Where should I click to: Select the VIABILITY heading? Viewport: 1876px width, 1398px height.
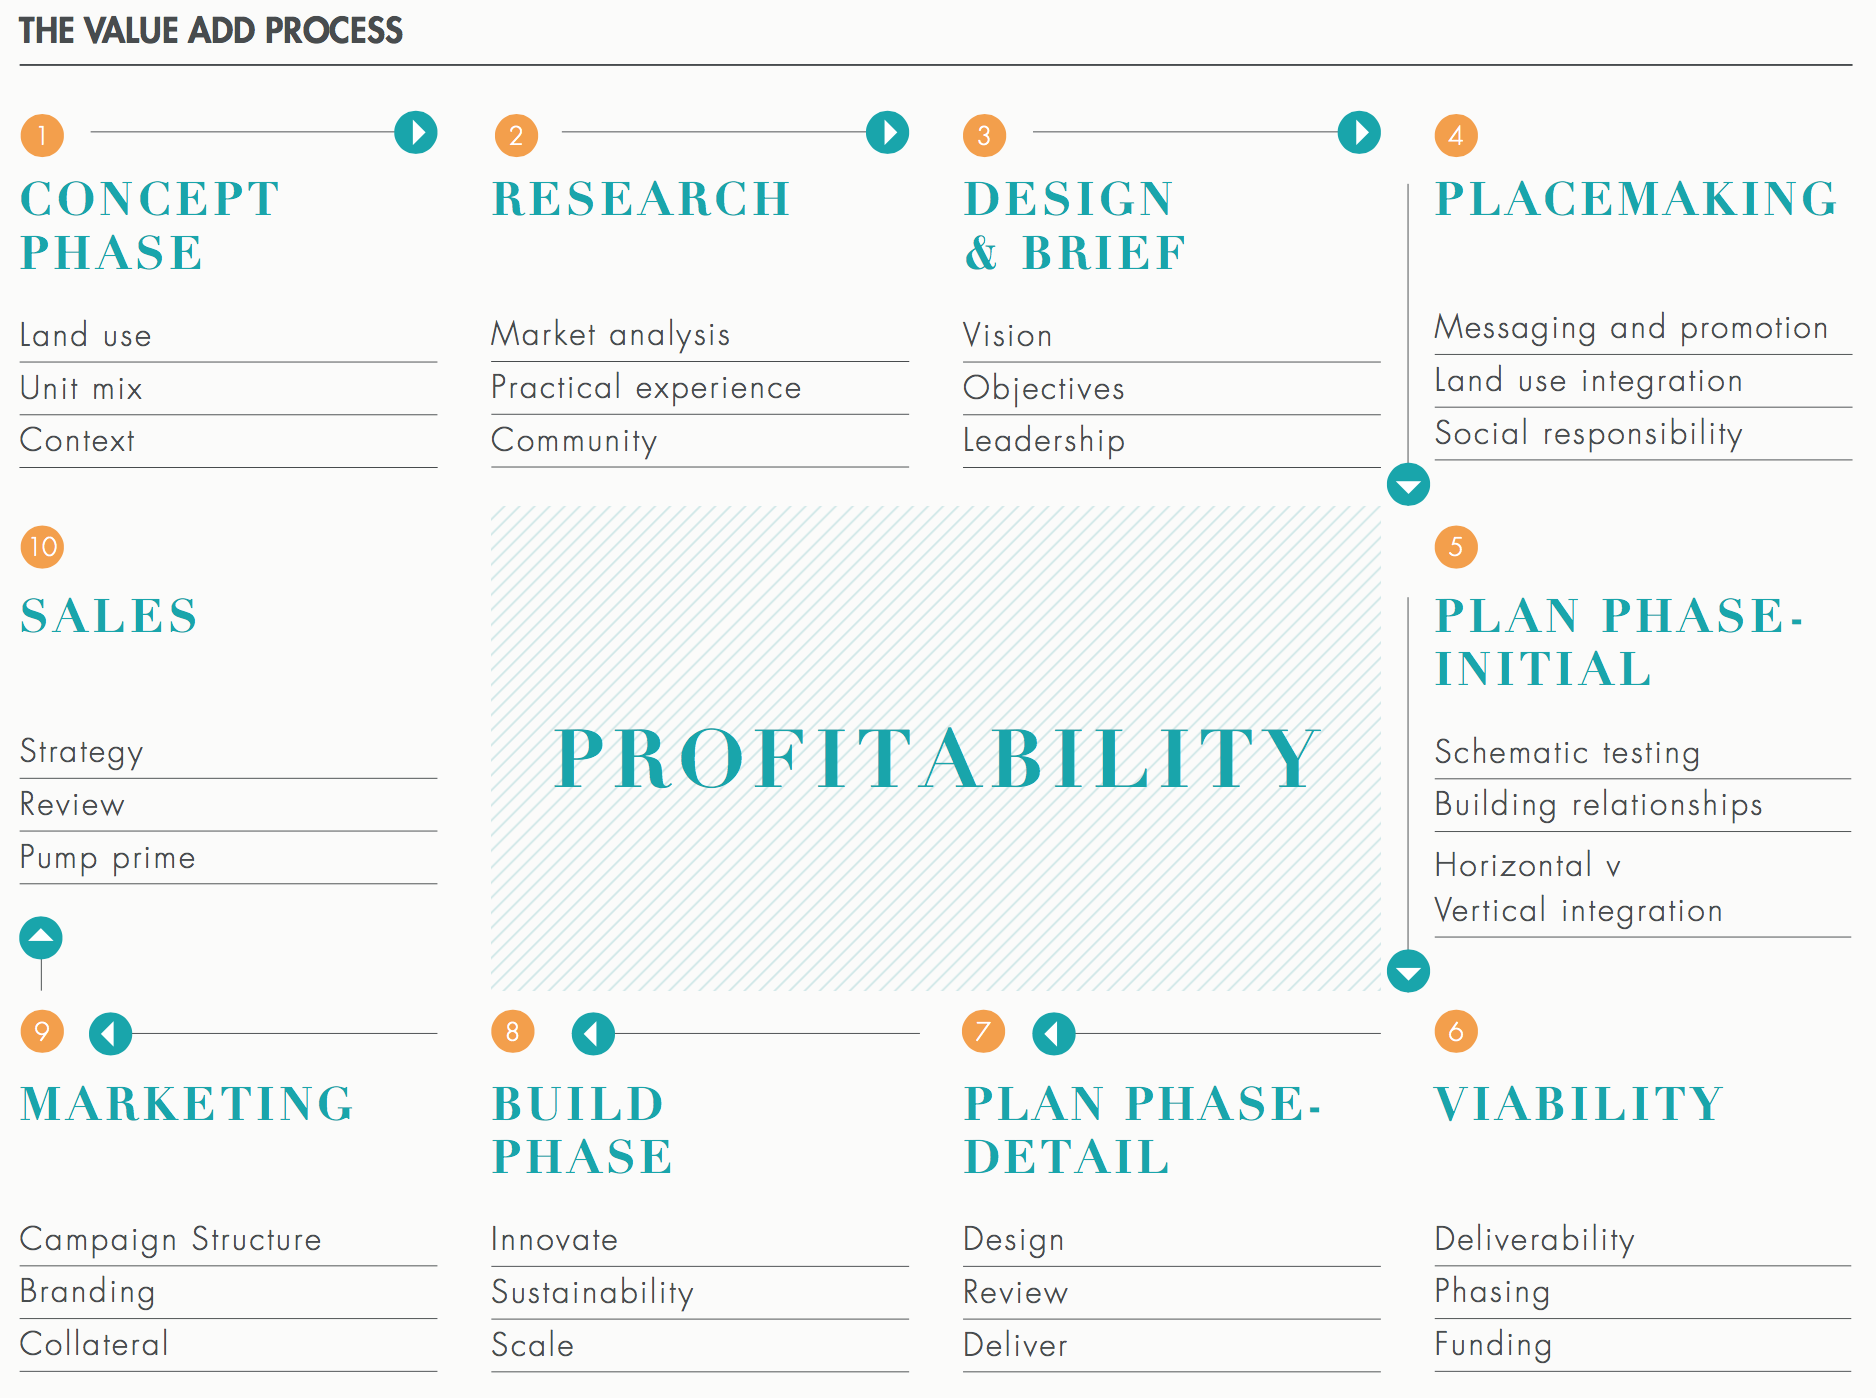1579,1104
